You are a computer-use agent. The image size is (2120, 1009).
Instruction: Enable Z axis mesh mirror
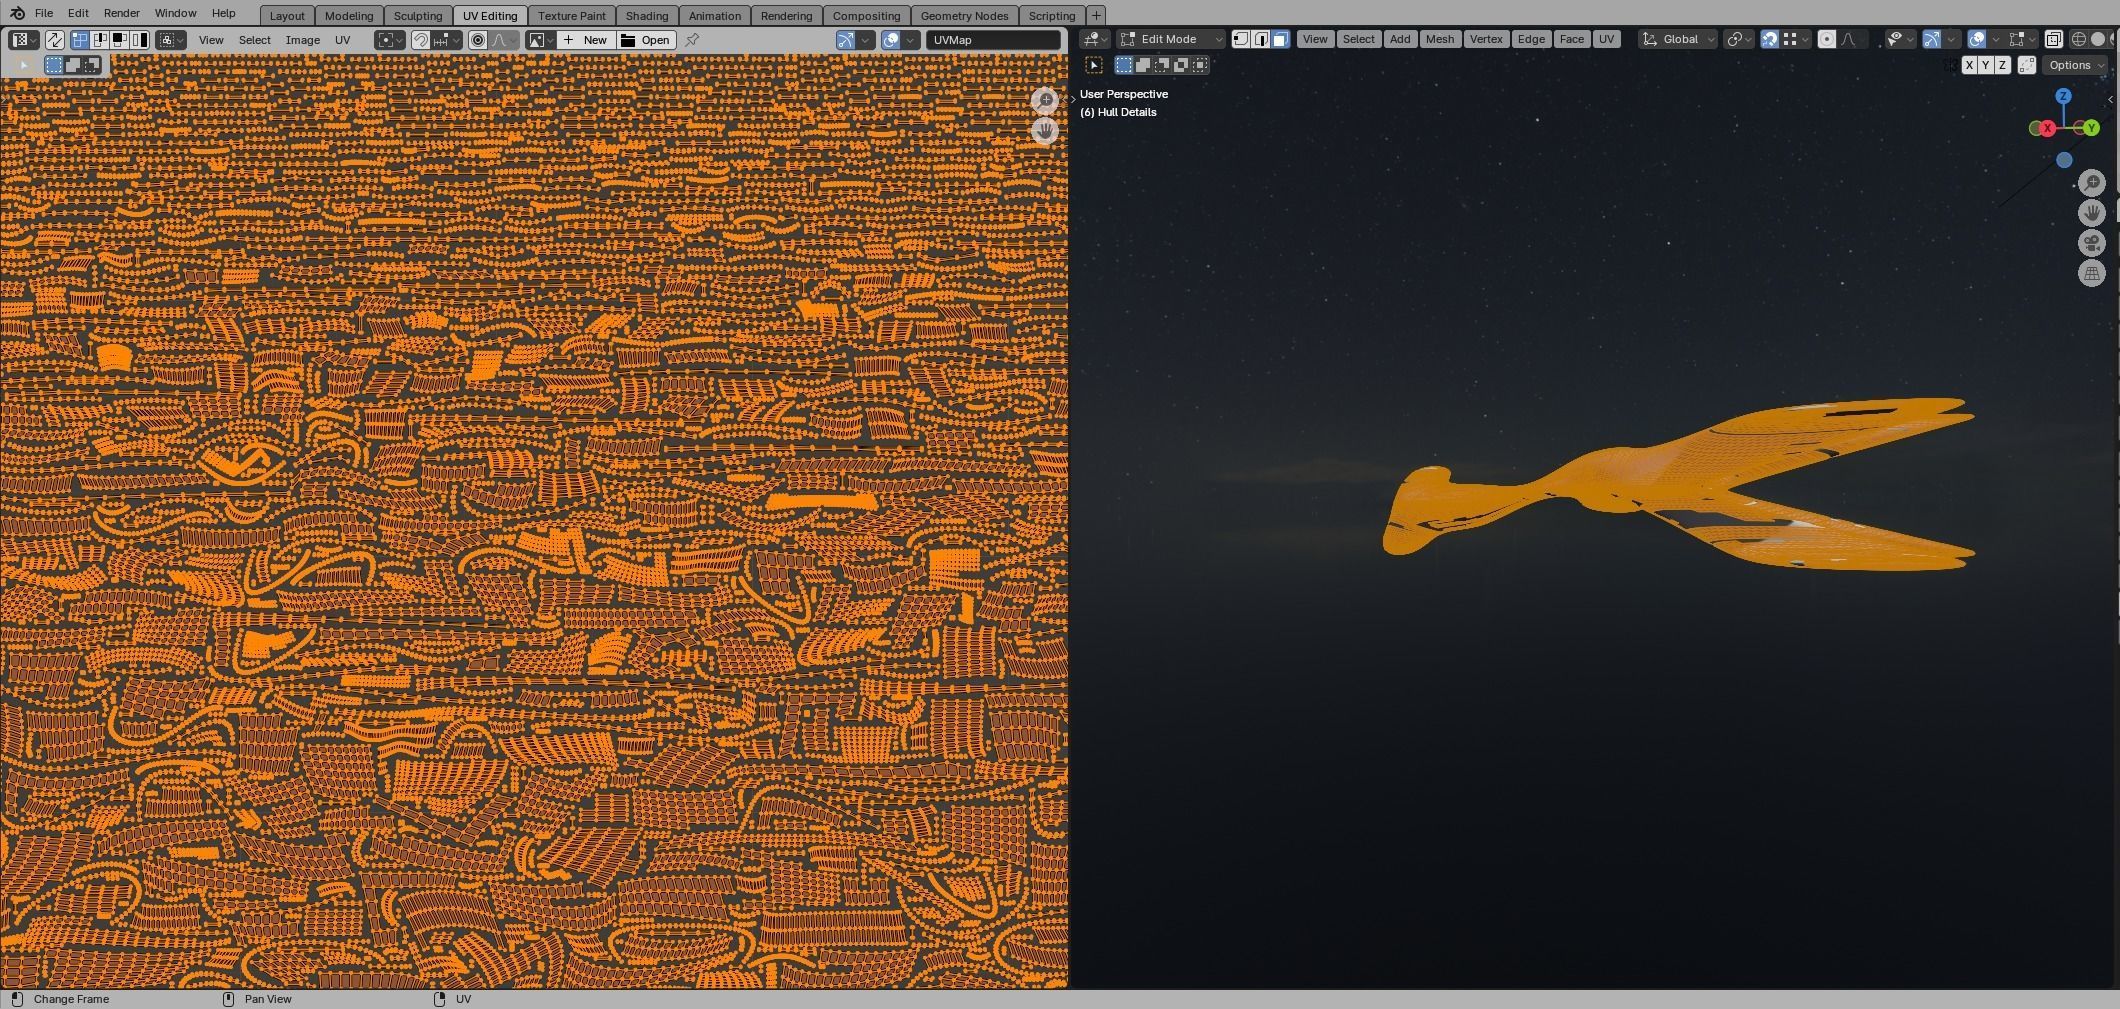2002,65
